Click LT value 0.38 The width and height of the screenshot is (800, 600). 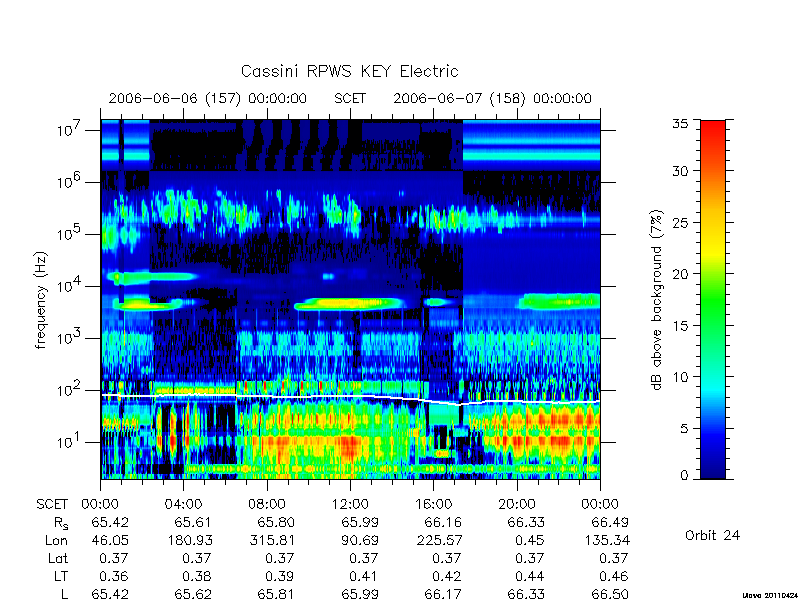point(196,577)
